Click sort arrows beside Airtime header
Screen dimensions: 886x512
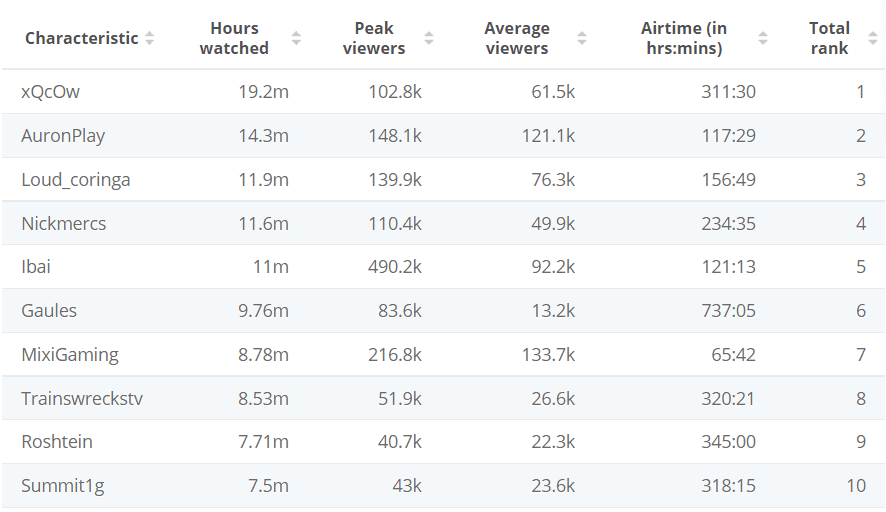763,38
